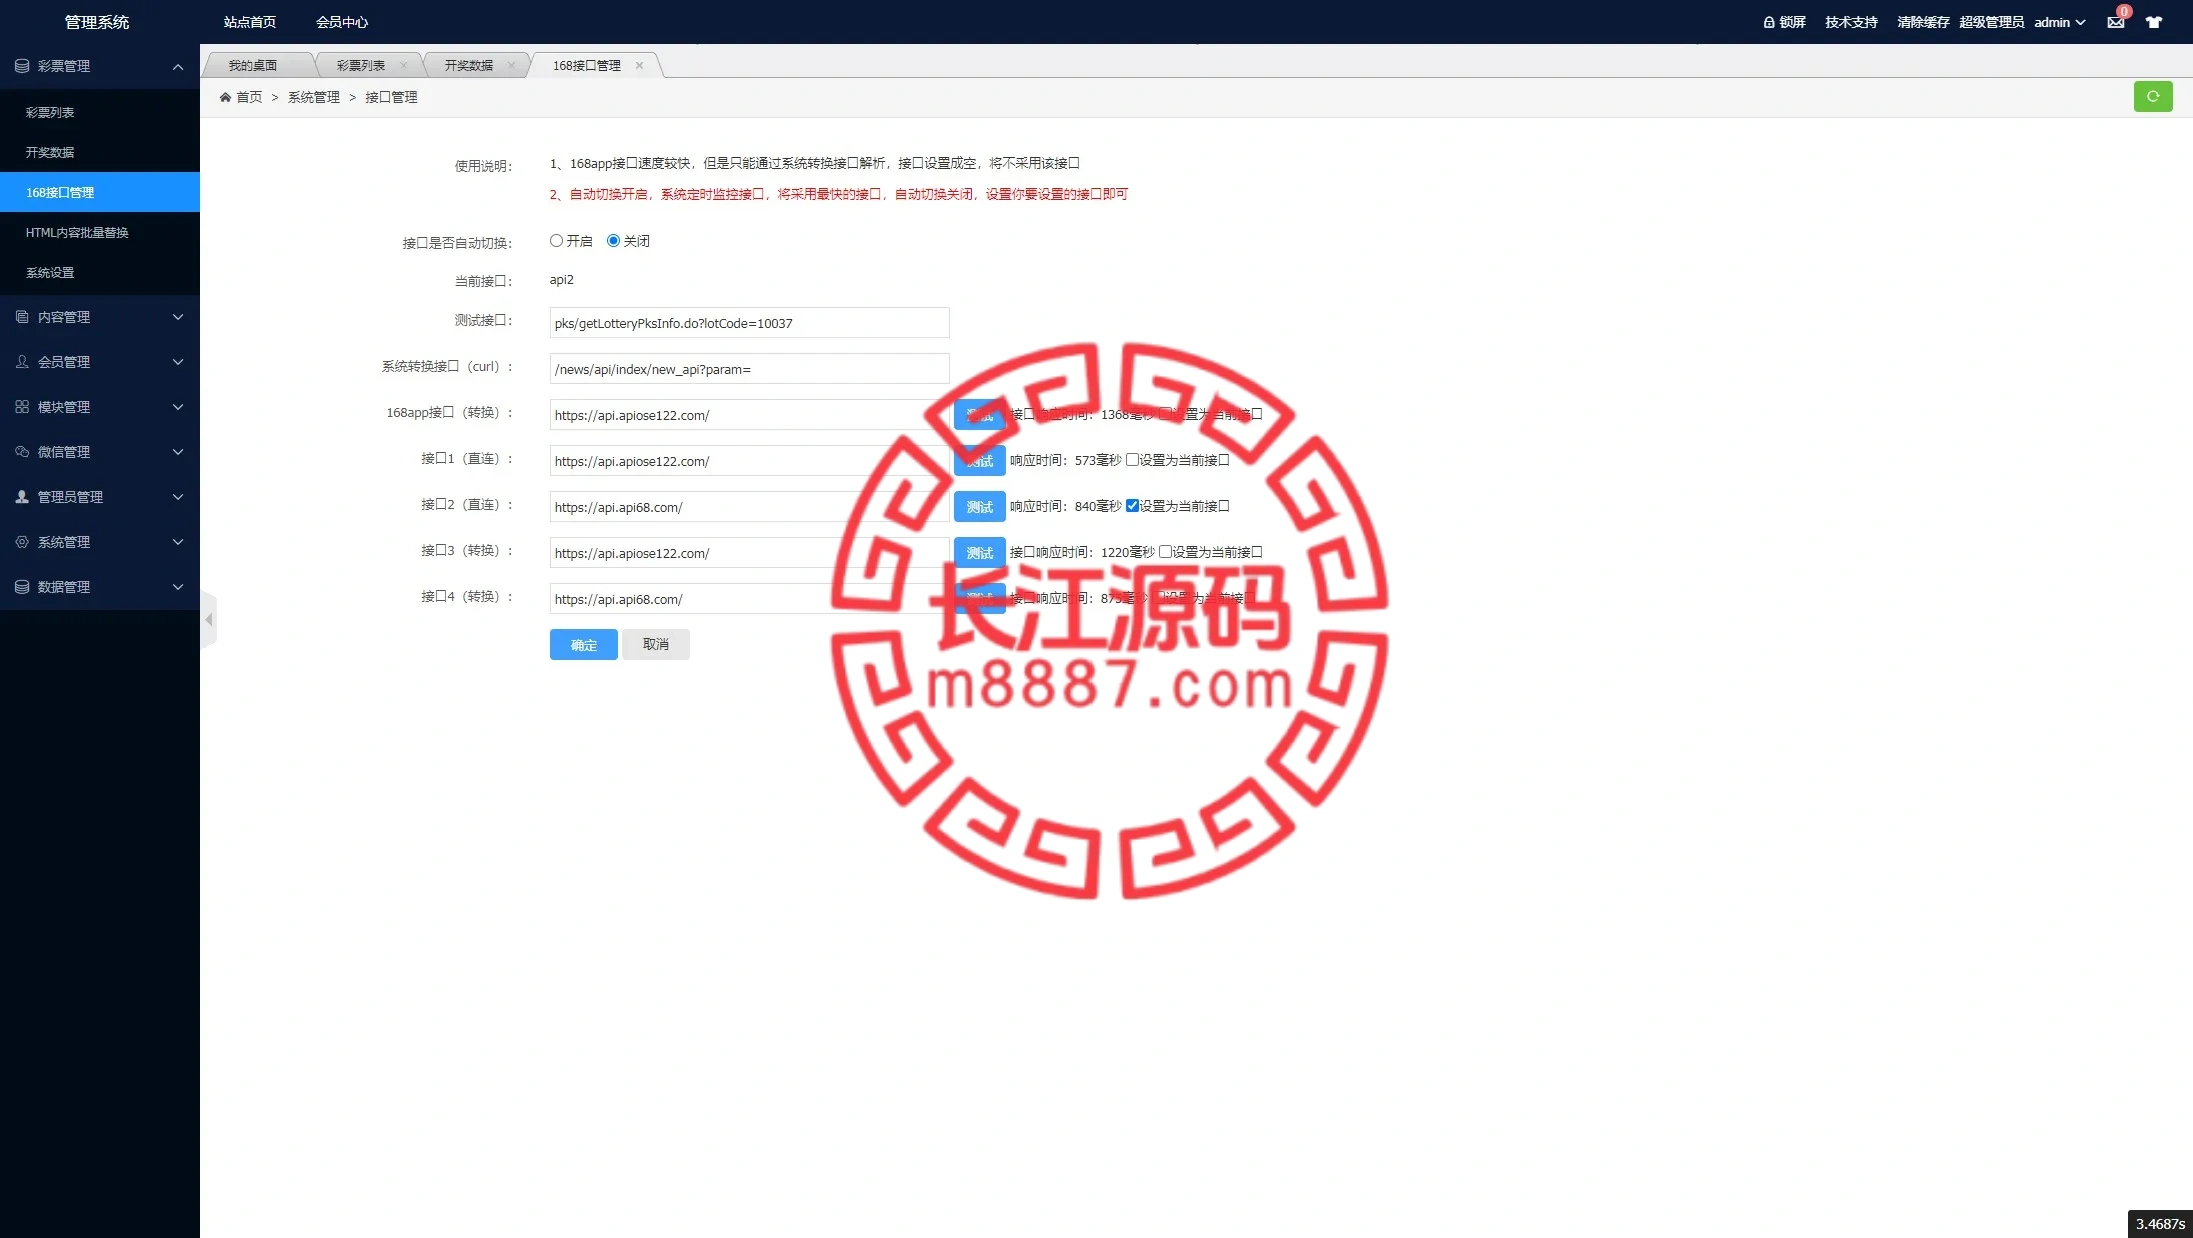Click 清除缓存 in the top bar
2193x1238 pixels.
click(x=1923, y=22)
